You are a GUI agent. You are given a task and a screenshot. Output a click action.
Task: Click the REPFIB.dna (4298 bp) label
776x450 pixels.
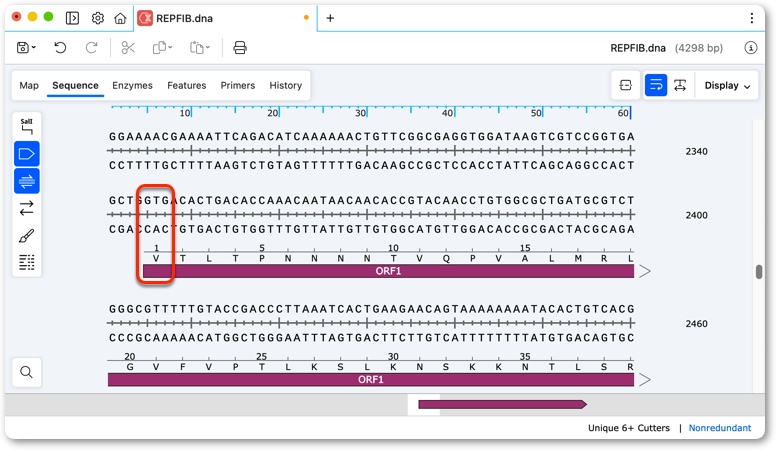pyautogui.click(x=666, y=48)
